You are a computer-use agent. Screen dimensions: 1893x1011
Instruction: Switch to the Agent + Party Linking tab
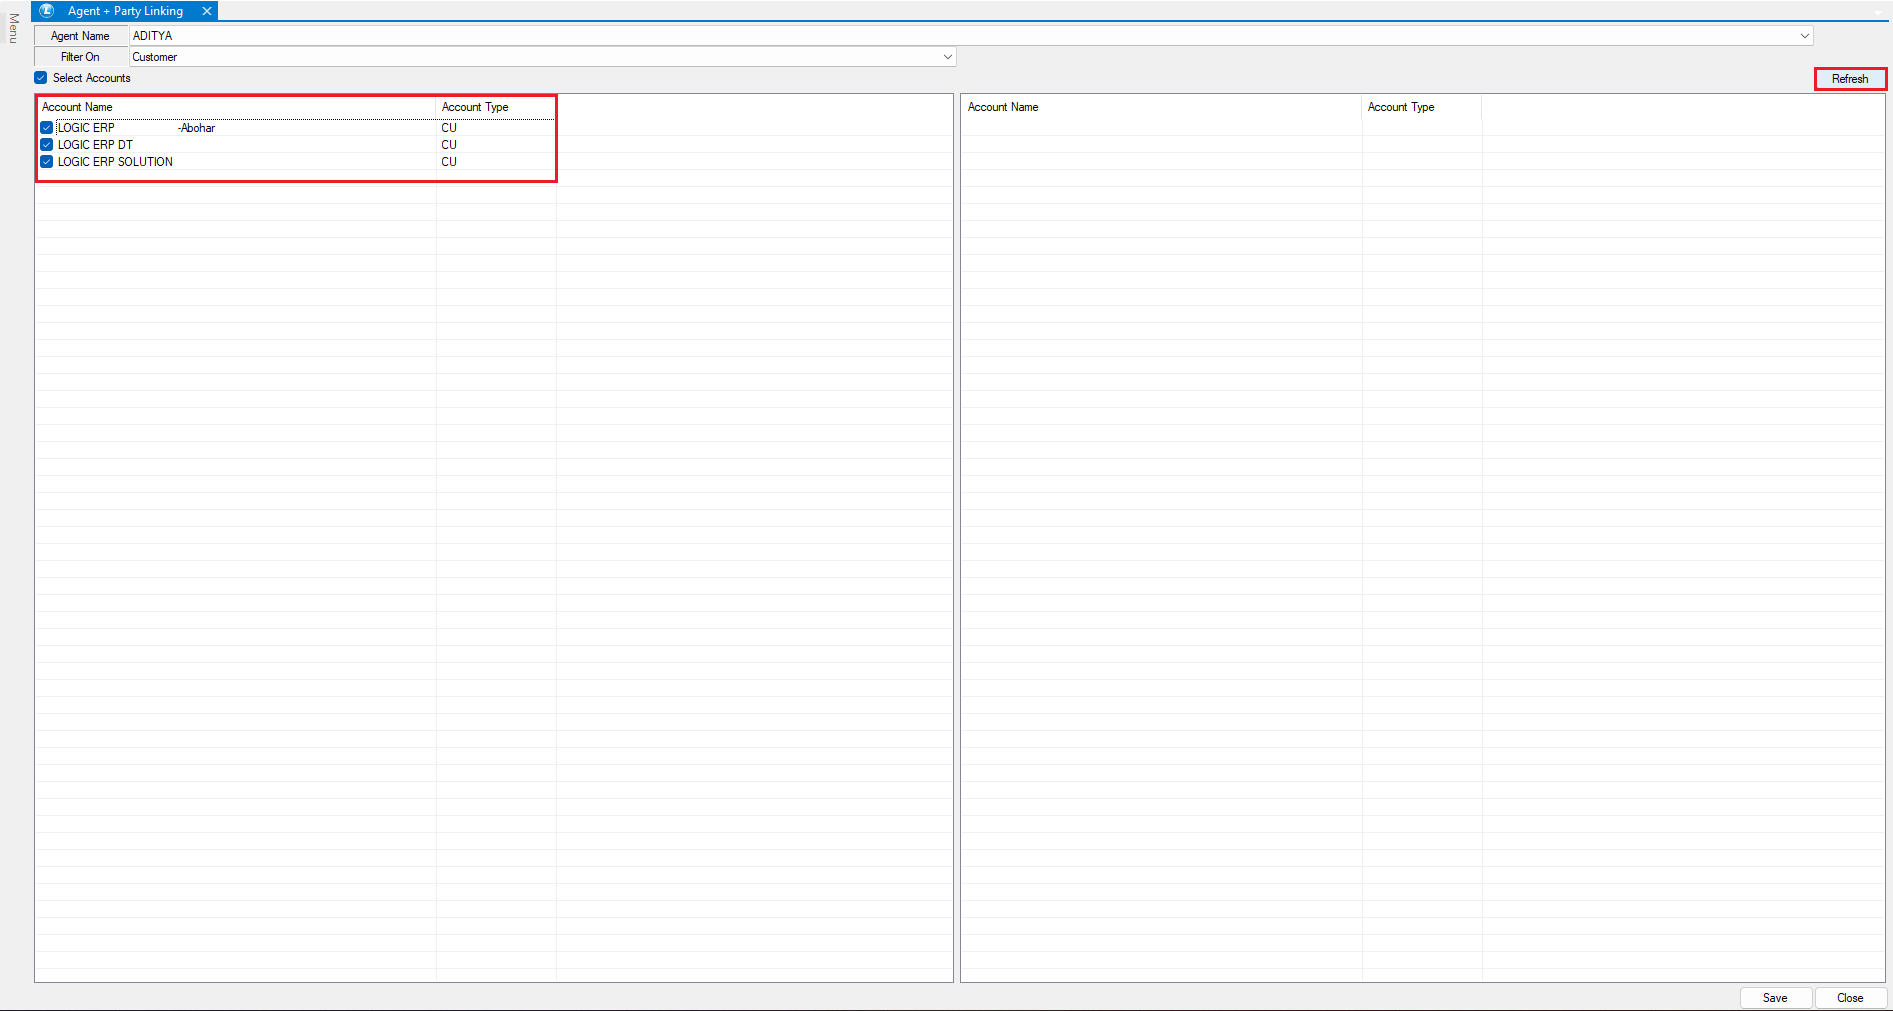pos(125,11)
